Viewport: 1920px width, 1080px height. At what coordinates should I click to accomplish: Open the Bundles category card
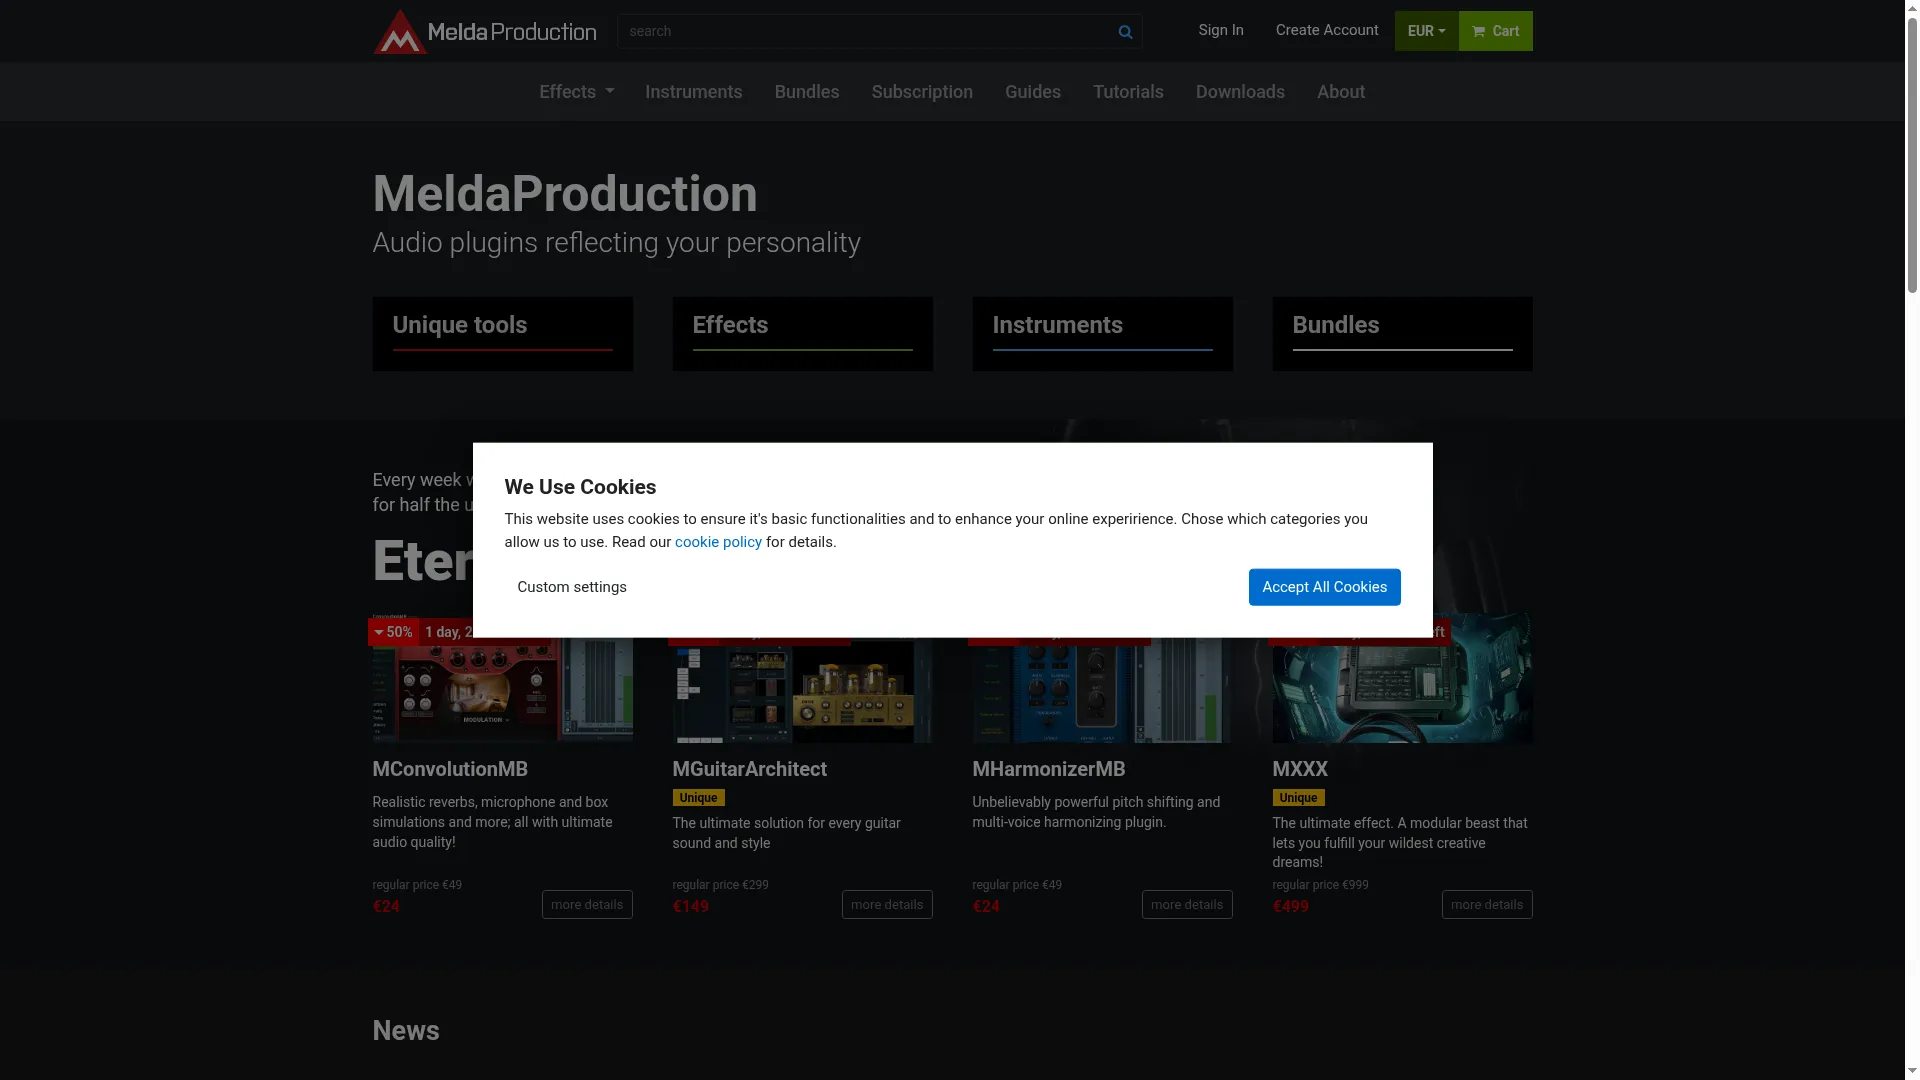coord(1402,334)
